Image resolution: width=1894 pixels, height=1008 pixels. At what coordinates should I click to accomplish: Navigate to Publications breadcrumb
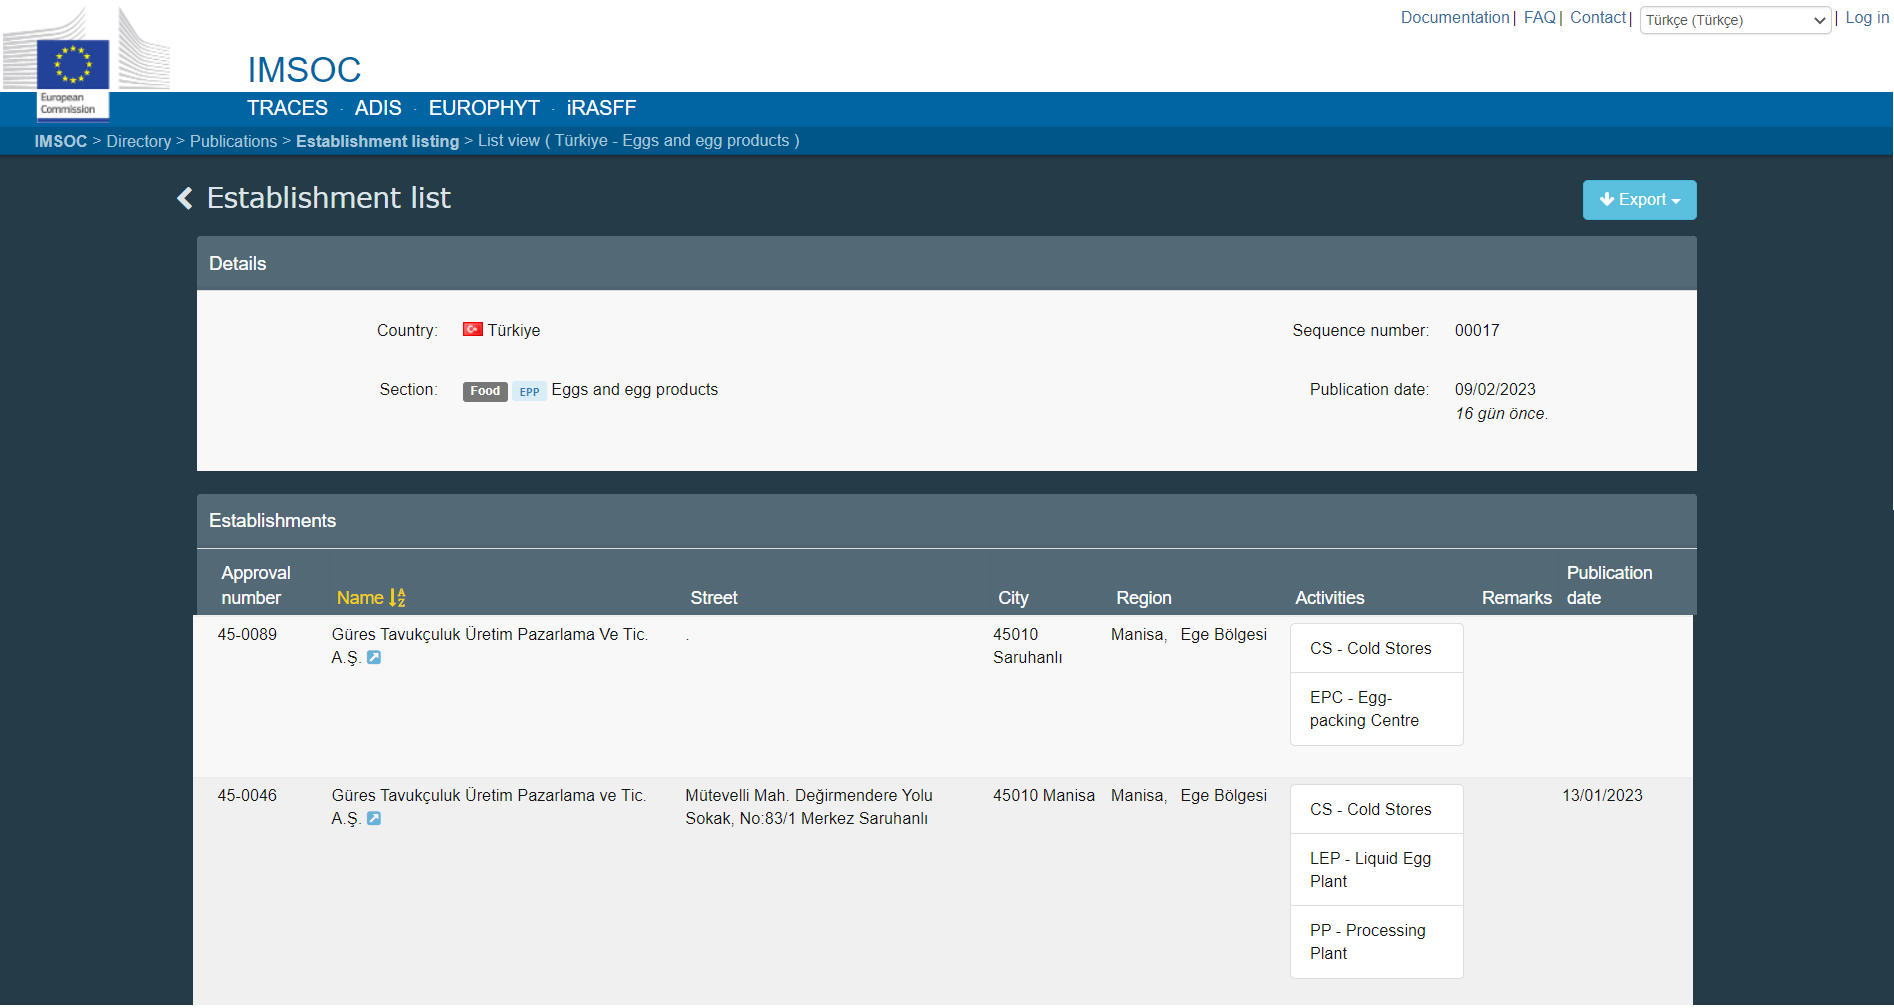233,142
